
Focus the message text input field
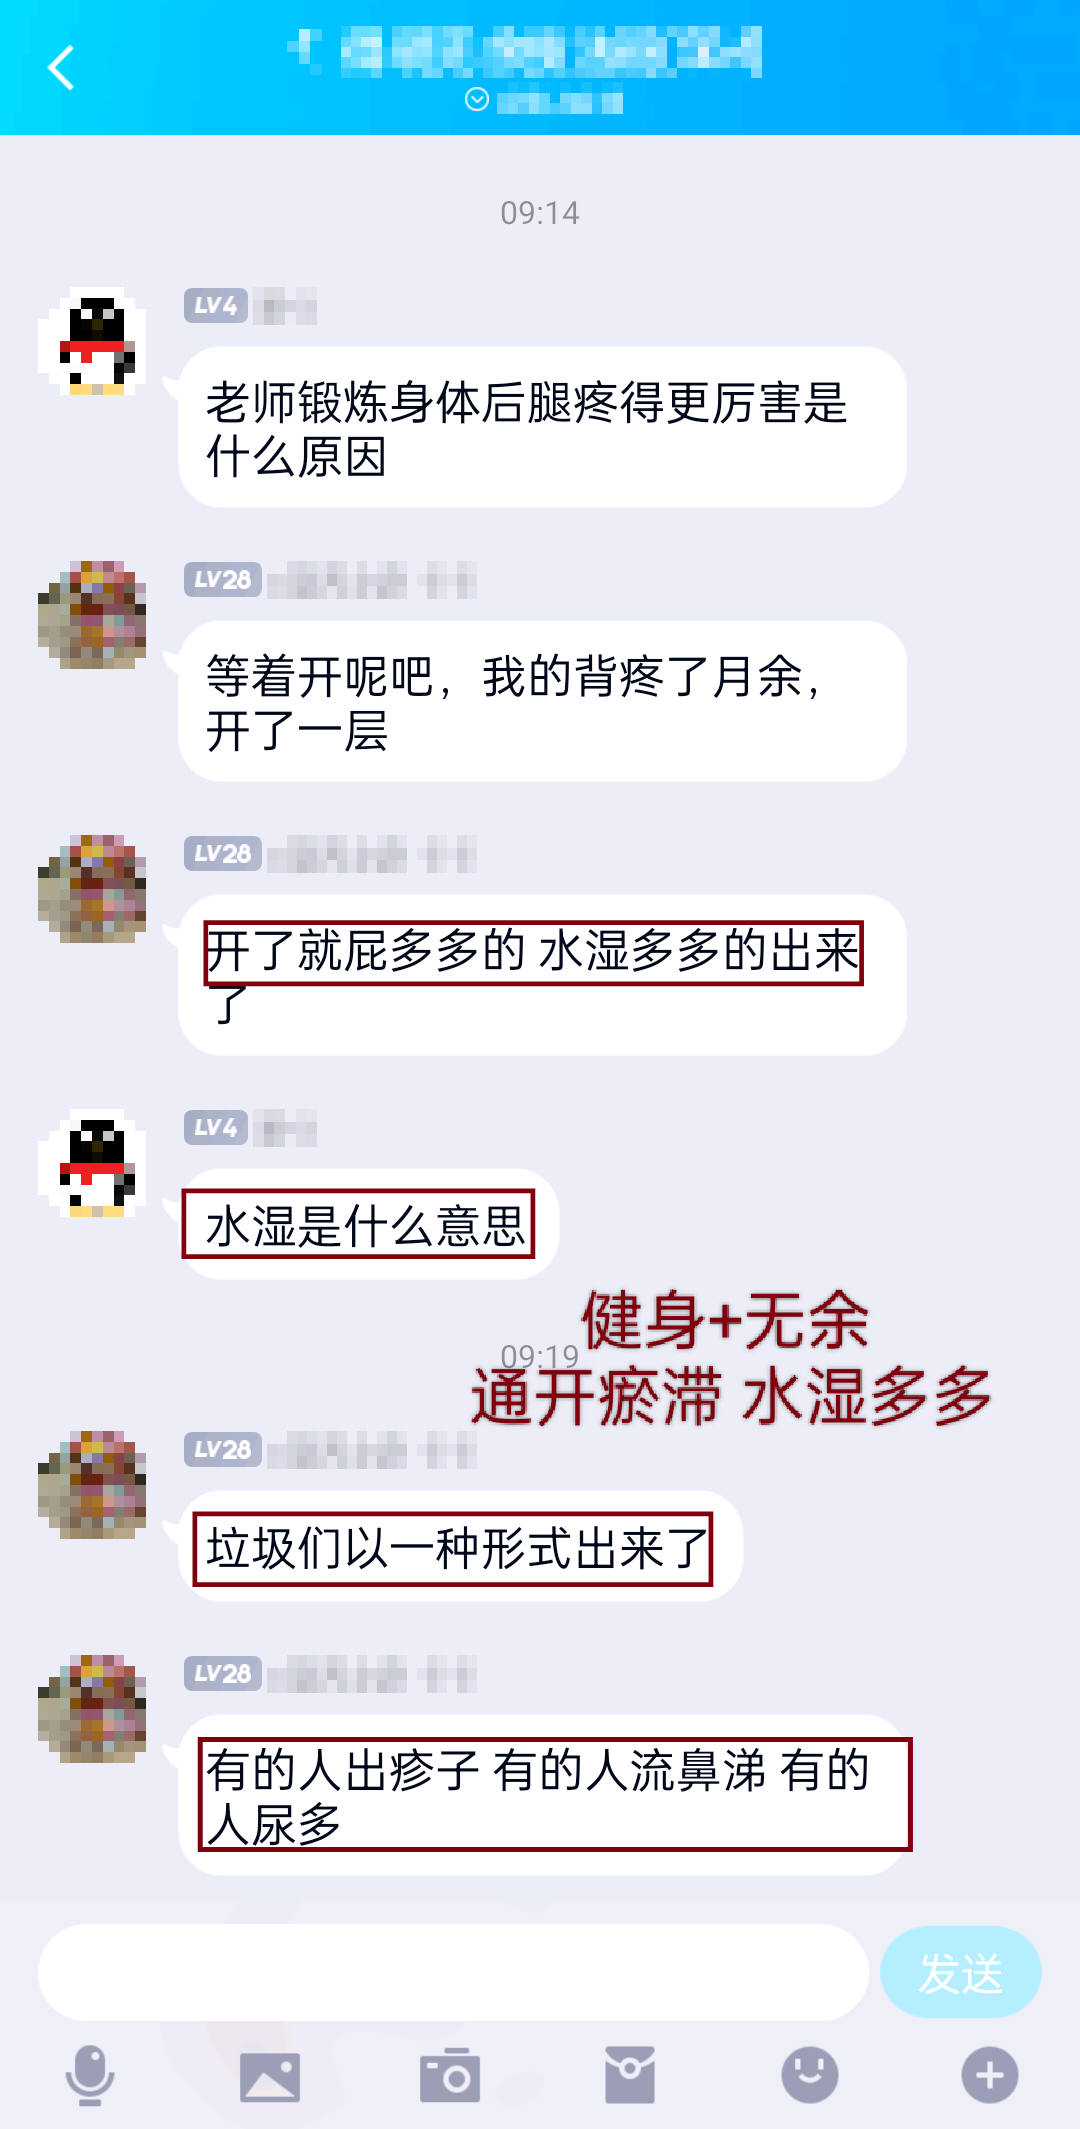[453, 1972]
